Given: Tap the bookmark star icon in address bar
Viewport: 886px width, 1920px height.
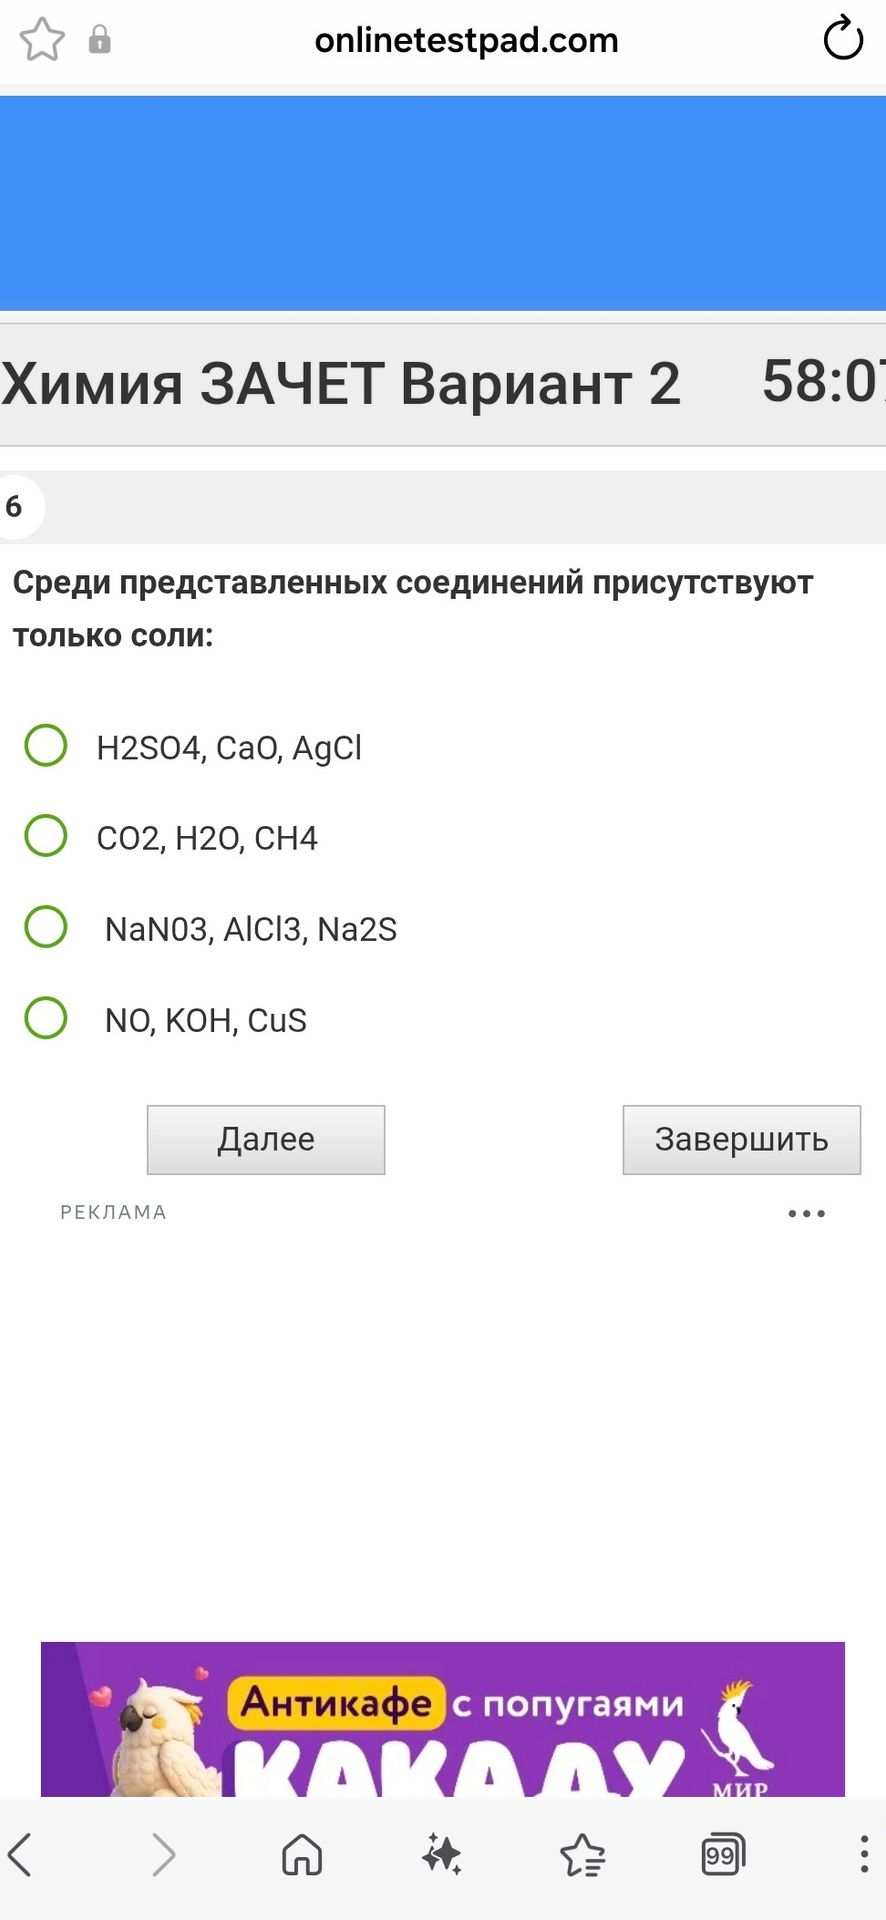Looking at the screenshot, I should [x=42, y=41].
